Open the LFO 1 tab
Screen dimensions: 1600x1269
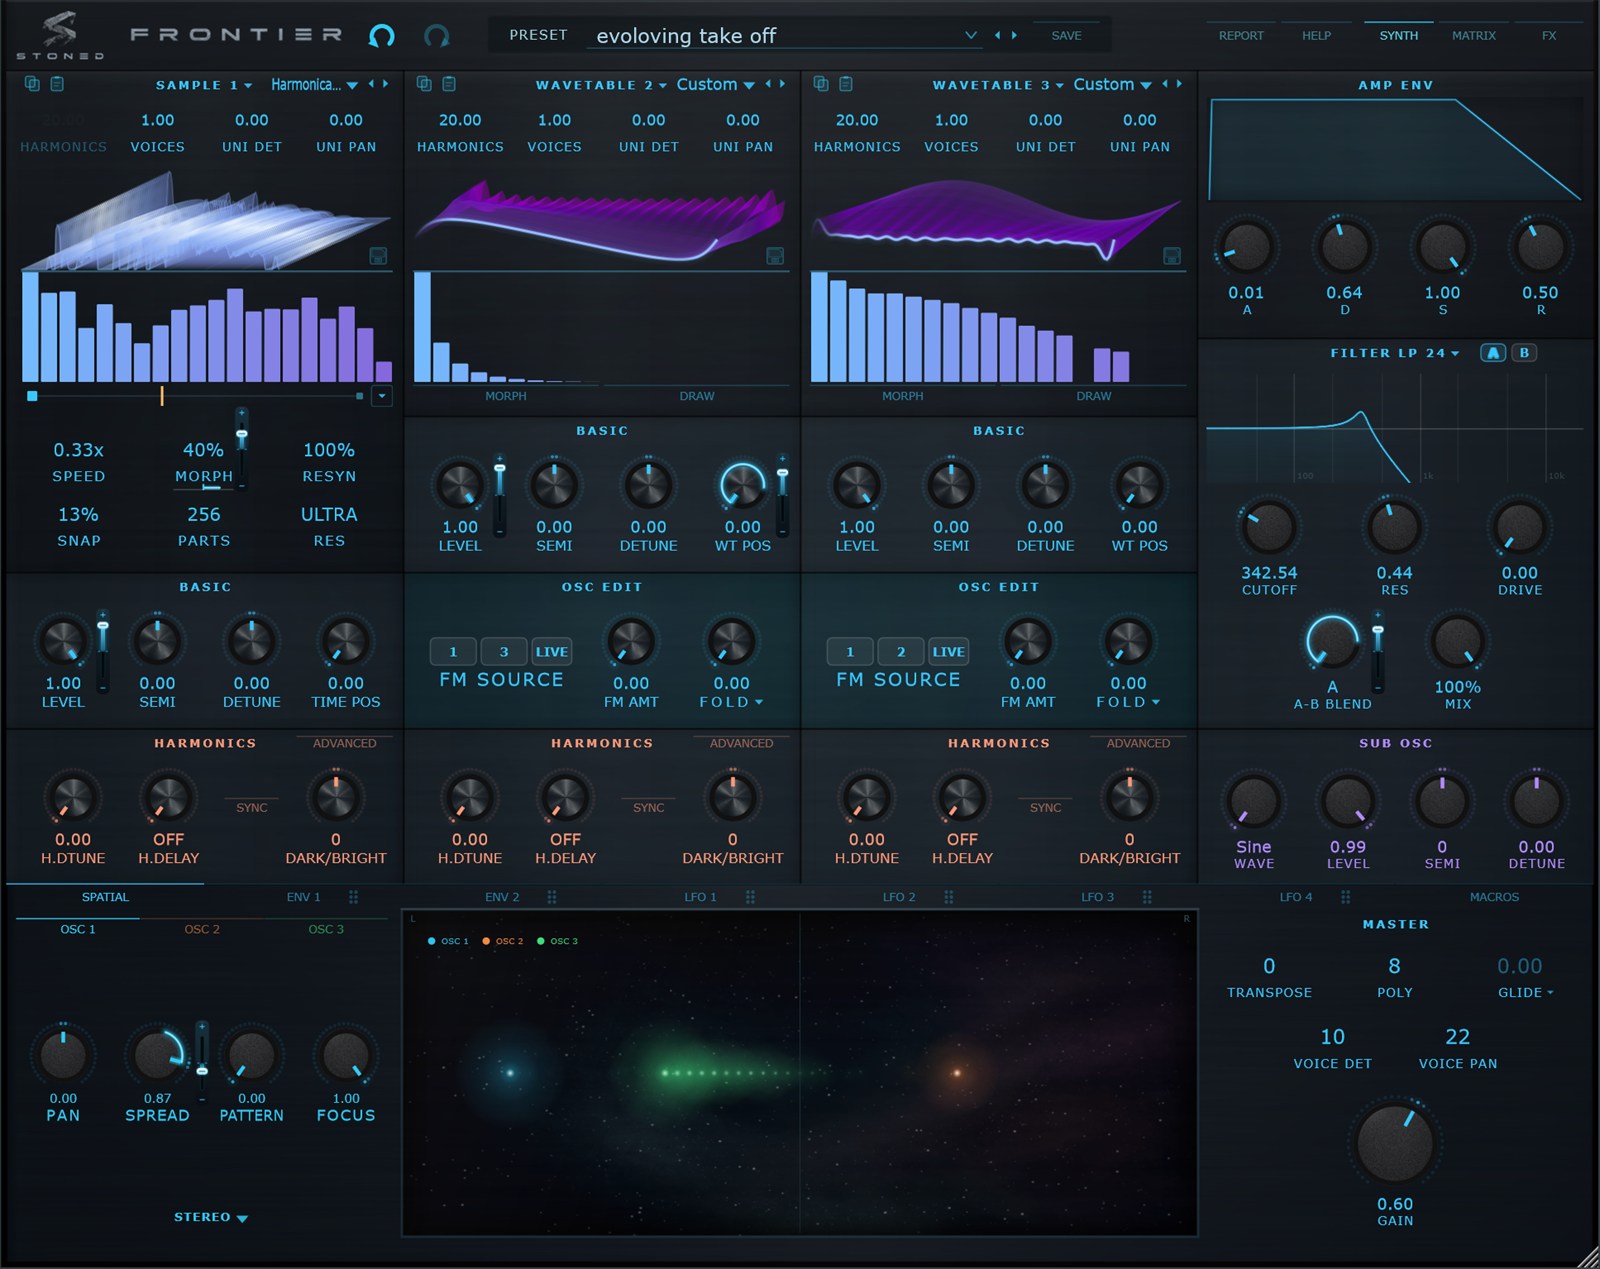(x=700, y=897)
